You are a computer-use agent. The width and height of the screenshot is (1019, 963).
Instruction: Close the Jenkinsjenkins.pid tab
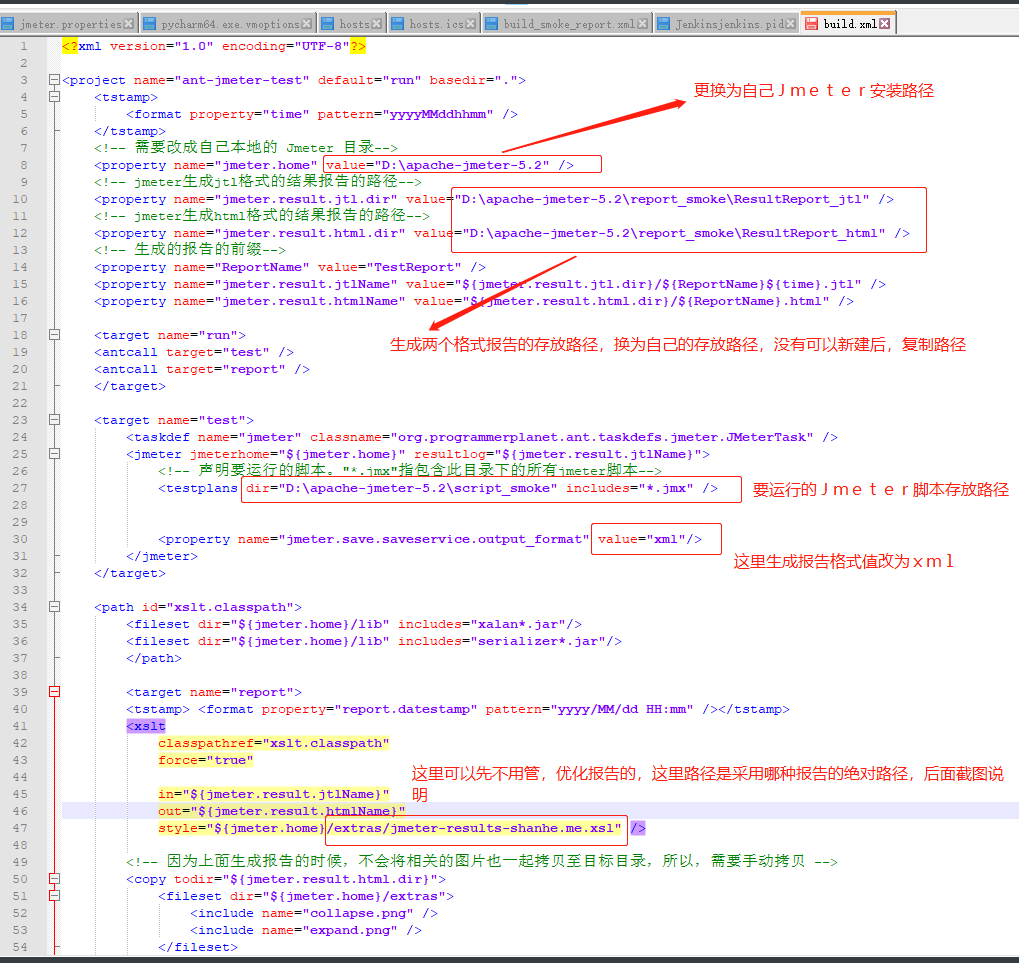(791, 24)
